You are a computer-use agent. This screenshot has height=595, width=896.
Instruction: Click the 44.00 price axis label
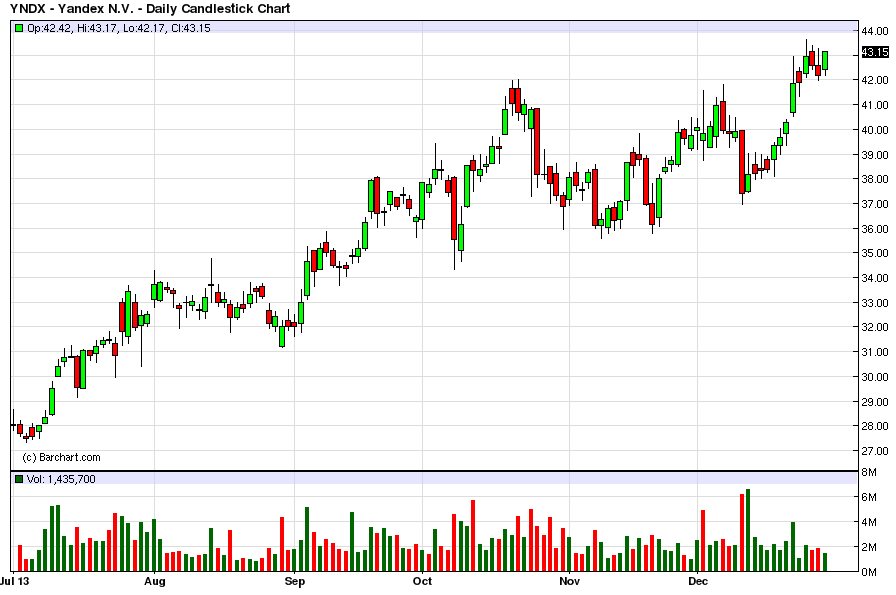[875, 31]
